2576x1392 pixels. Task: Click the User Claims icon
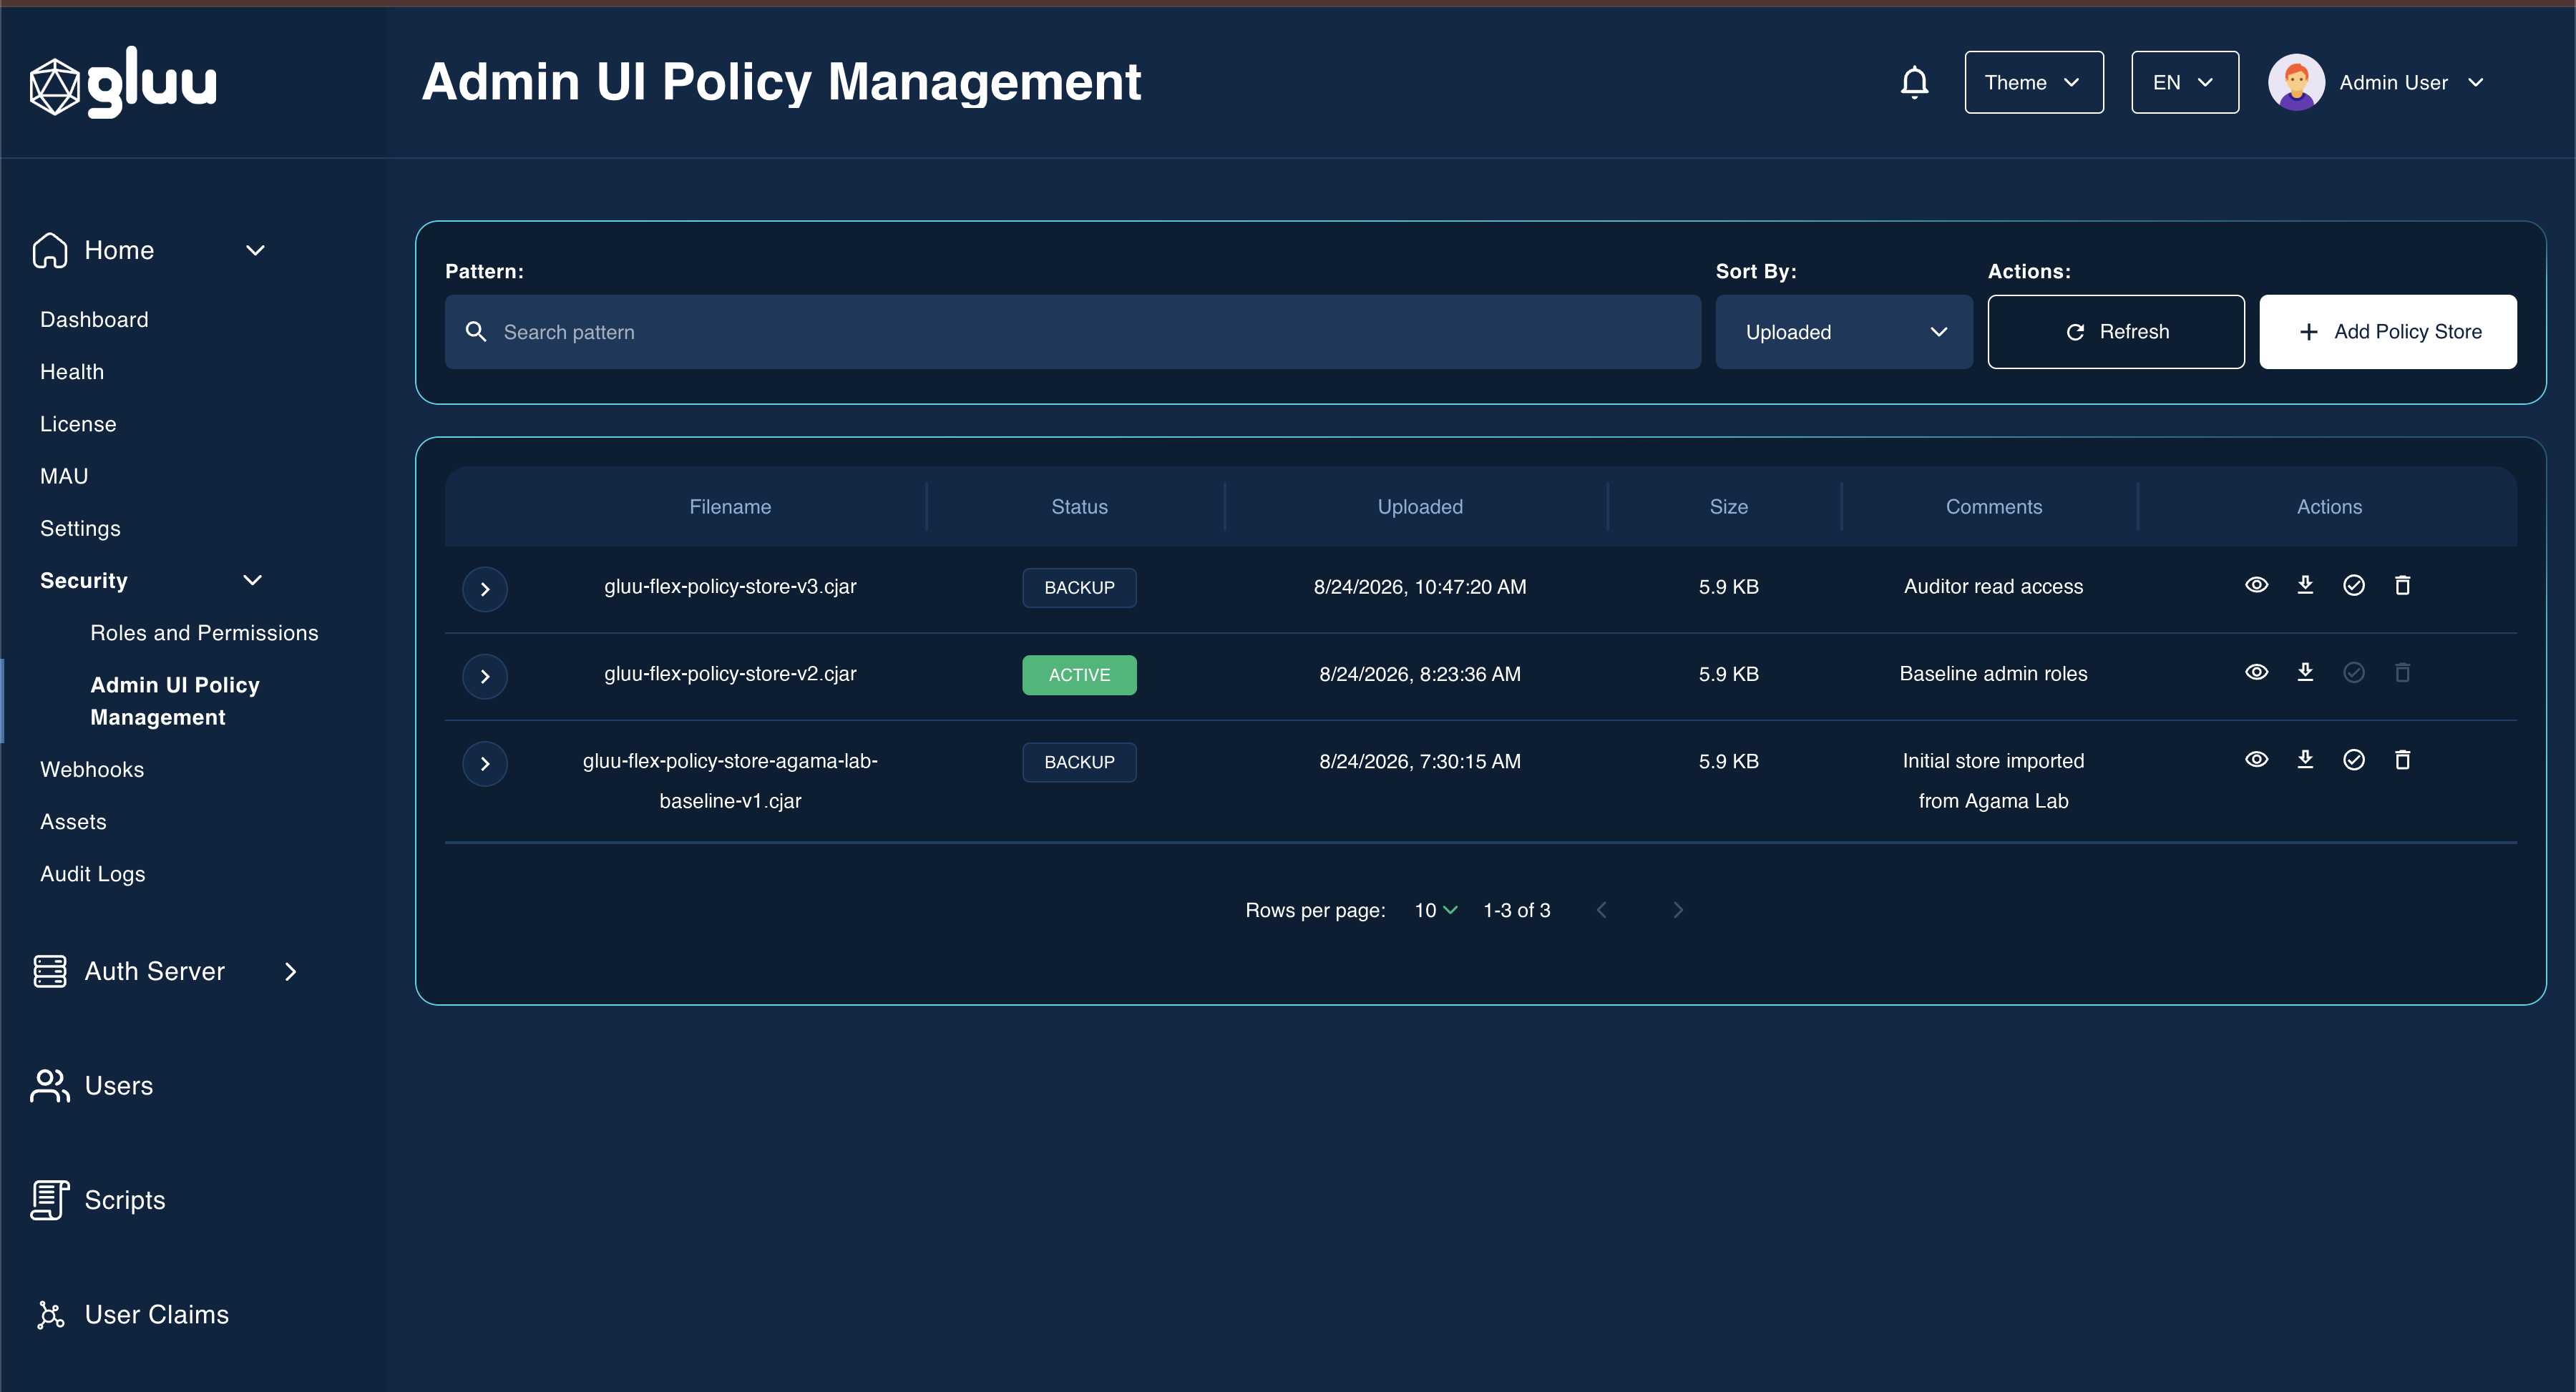point(50,1314)
